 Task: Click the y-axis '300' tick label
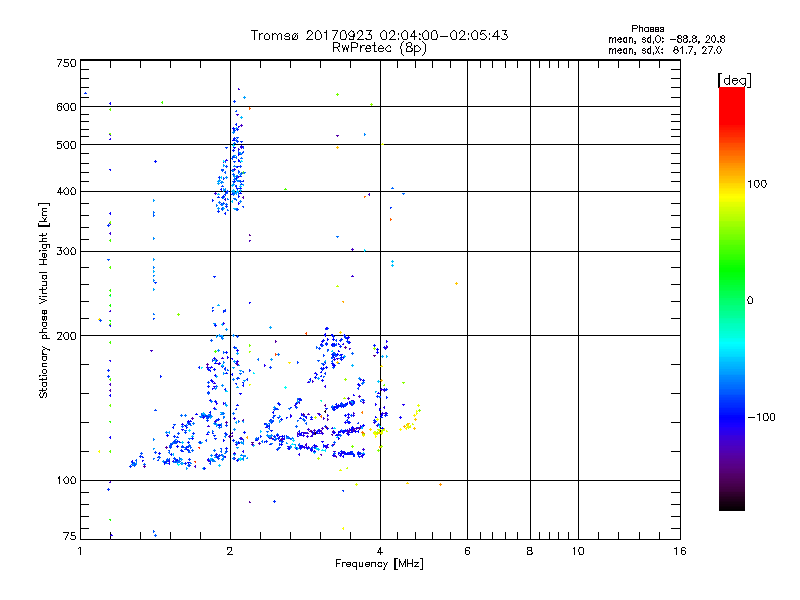pyautogui.click(x=66, y=252)
